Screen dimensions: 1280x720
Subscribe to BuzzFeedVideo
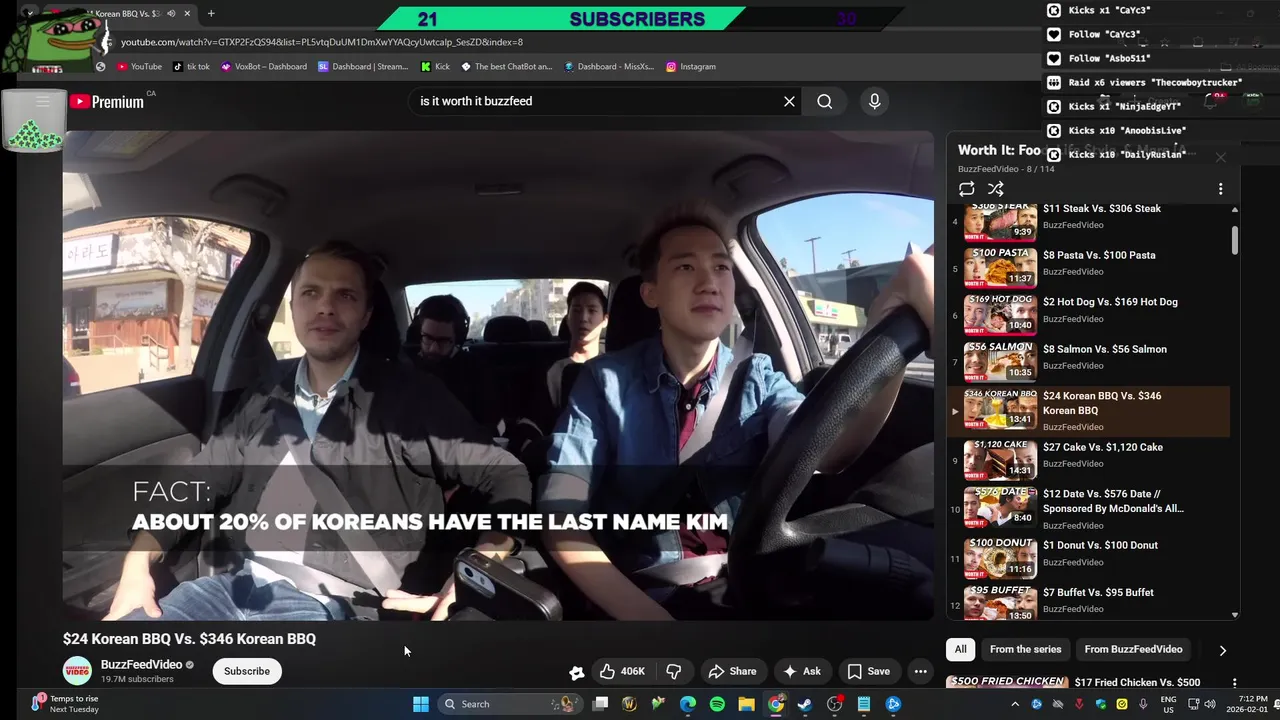pyautogui.click(x=247, y=671)
